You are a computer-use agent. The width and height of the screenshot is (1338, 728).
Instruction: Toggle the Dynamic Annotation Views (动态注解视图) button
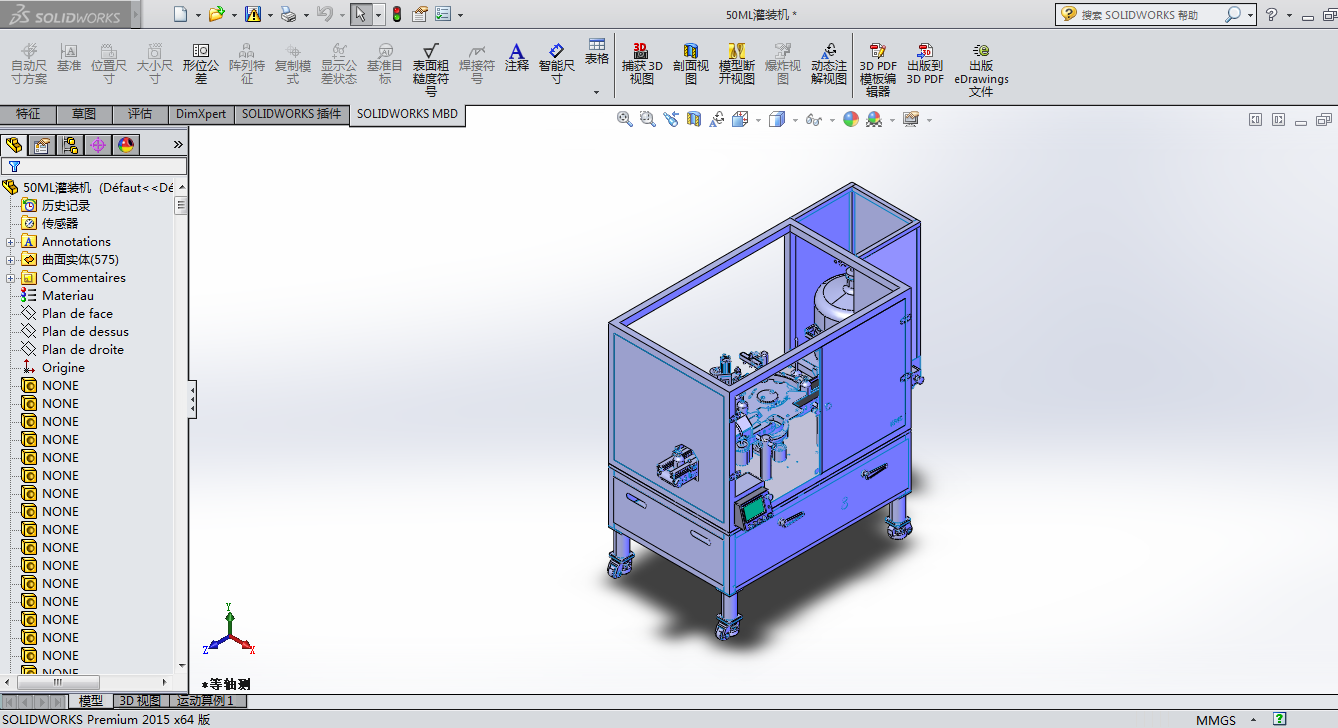pos(828,63)
